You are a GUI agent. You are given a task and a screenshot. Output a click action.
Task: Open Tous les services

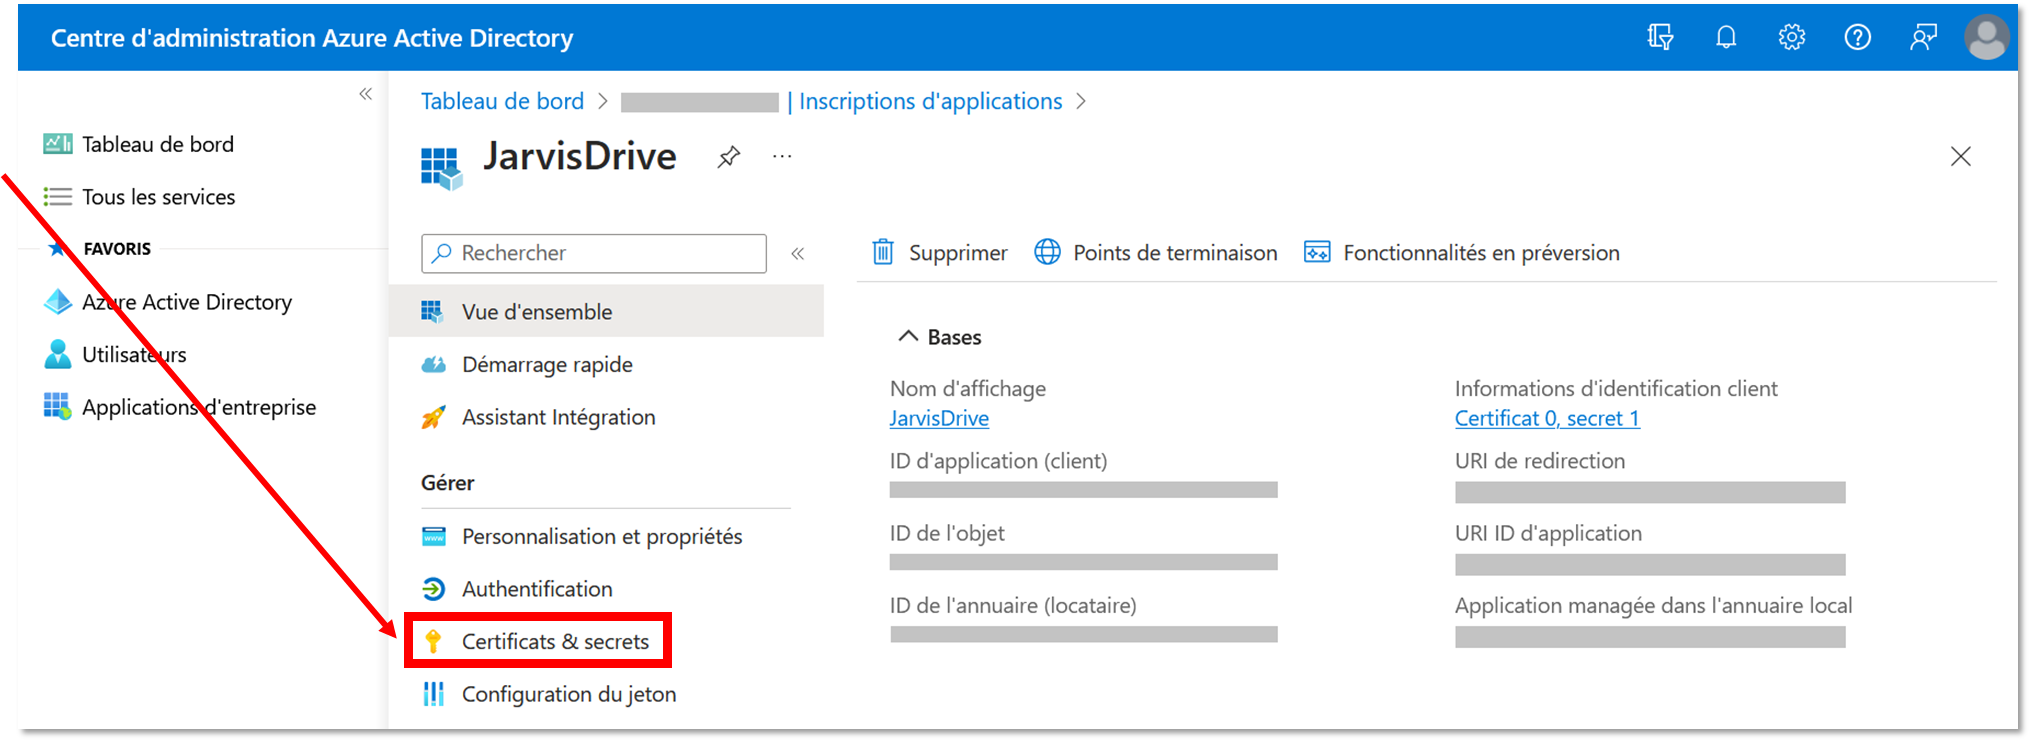[x=159, y=197]
